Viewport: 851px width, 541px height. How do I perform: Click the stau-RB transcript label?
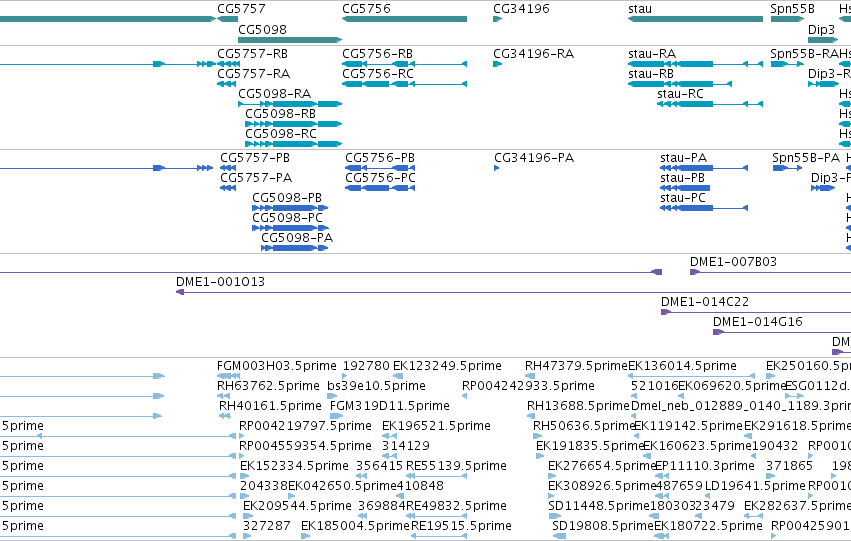(651, 74)
